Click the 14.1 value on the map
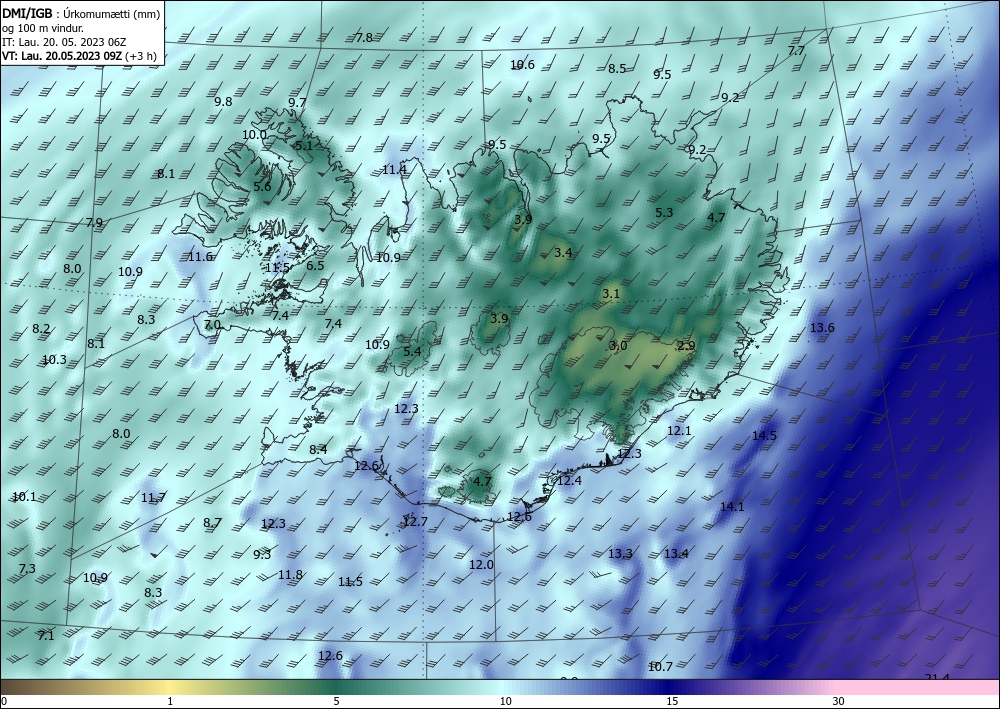Image resolution: width=1000 pixels, height=709 pixels. point(732,506)
